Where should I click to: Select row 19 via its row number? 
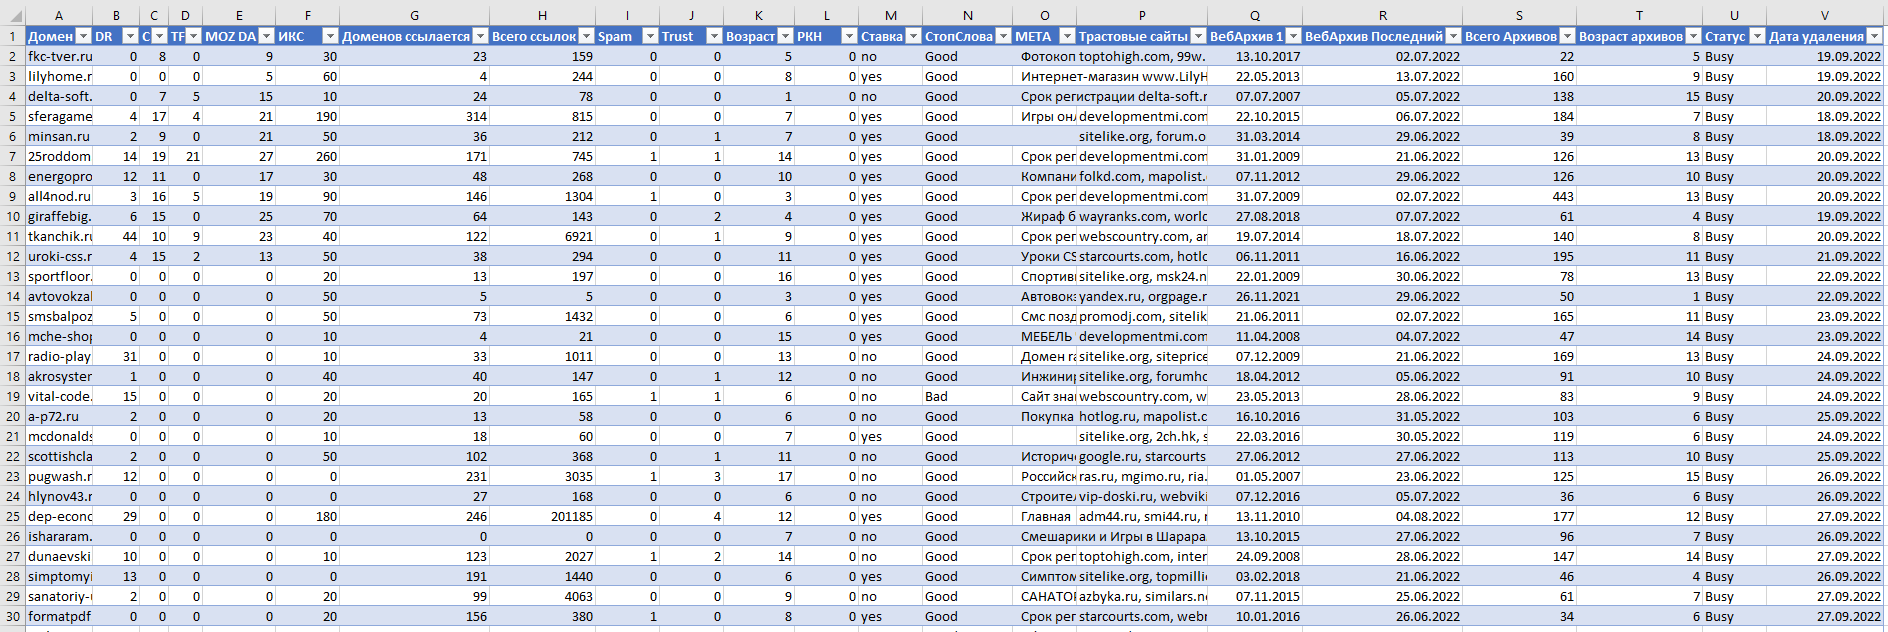[x=12, y=396]
